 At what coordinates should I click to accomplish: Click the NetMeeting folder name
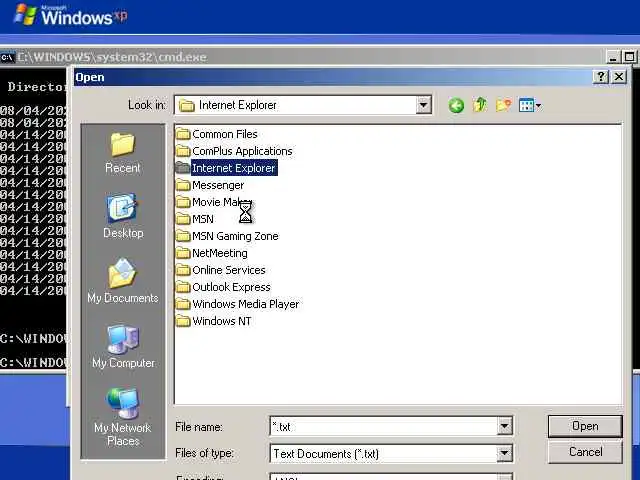tap(220, 253)
